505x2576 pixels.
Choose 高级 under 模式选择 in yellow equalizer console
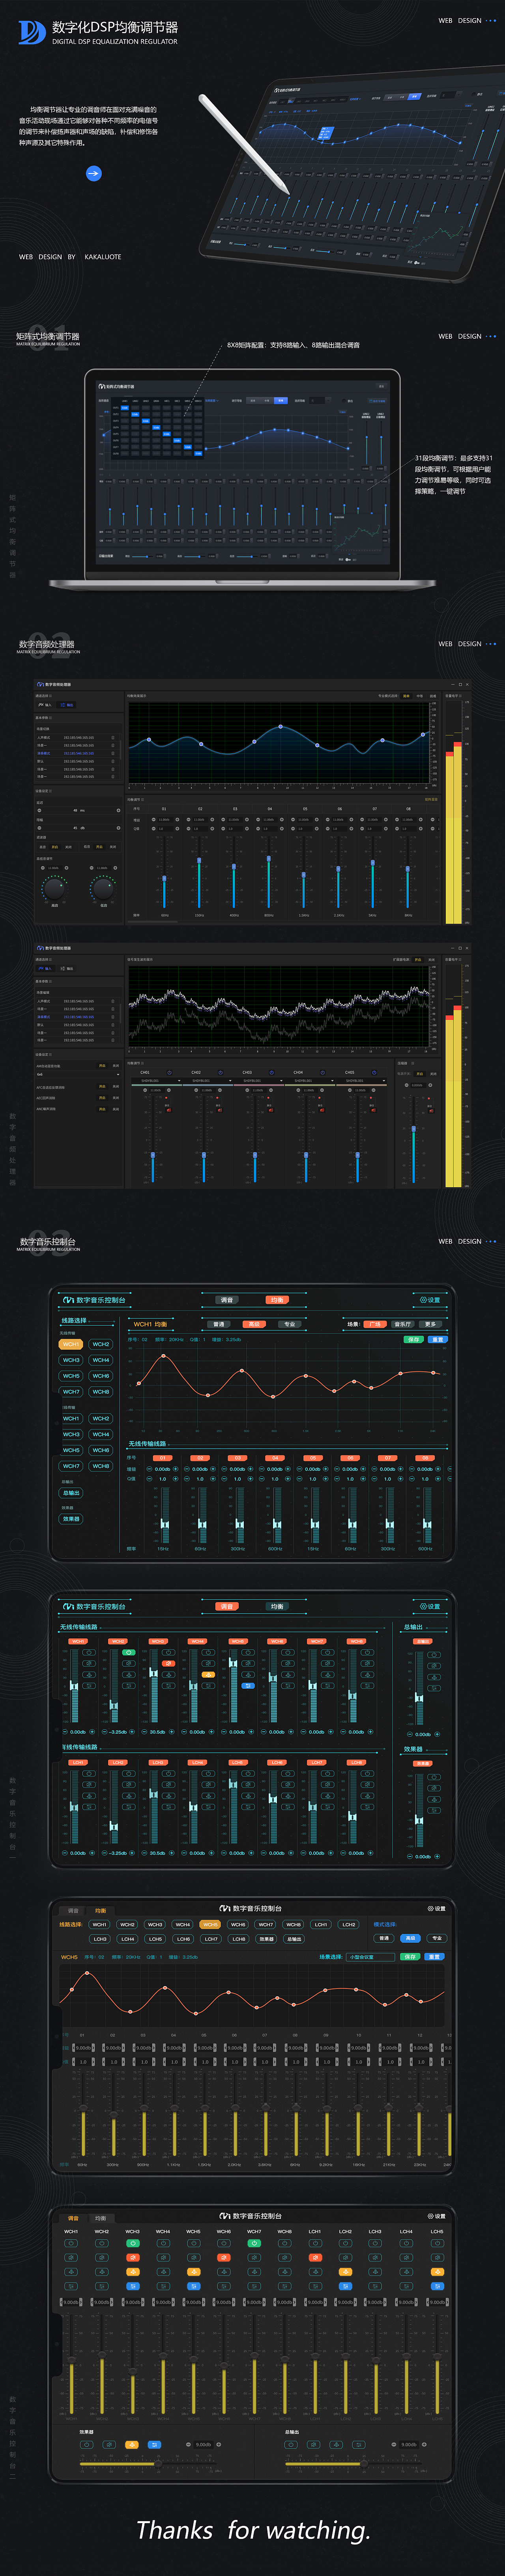[411, 1938]
